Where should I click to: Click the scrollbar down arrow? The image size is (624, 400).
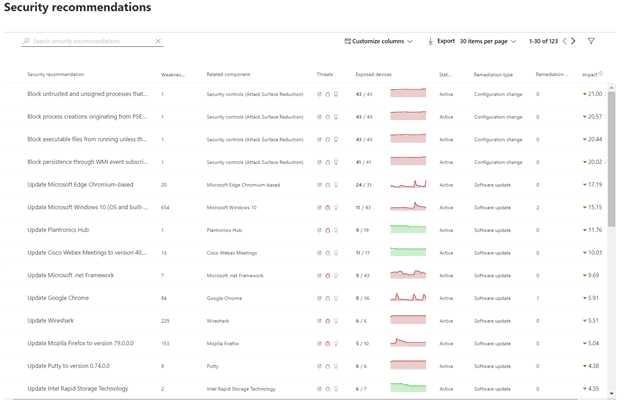click(x=612, y=394)
